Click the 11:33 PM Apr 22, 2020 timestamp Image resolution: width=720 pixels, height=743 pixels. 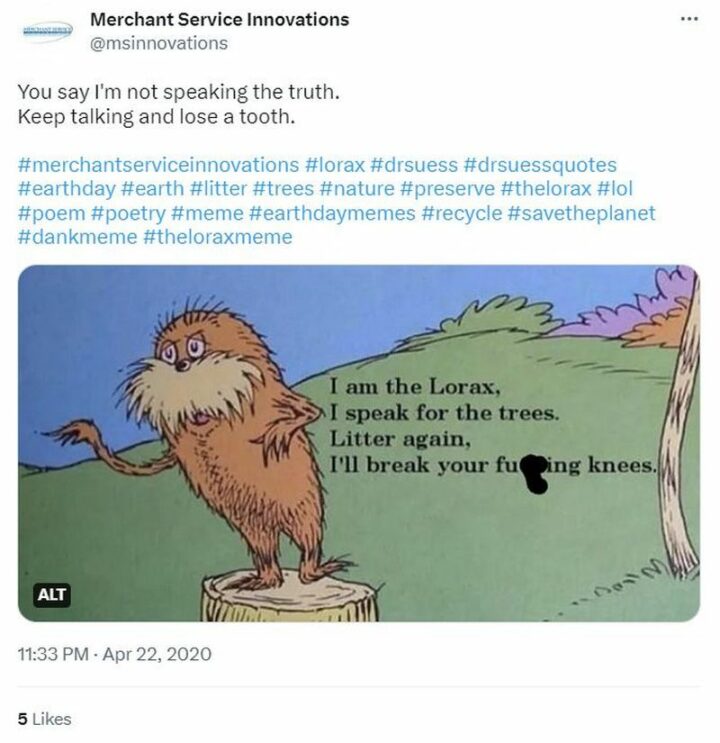114,654
